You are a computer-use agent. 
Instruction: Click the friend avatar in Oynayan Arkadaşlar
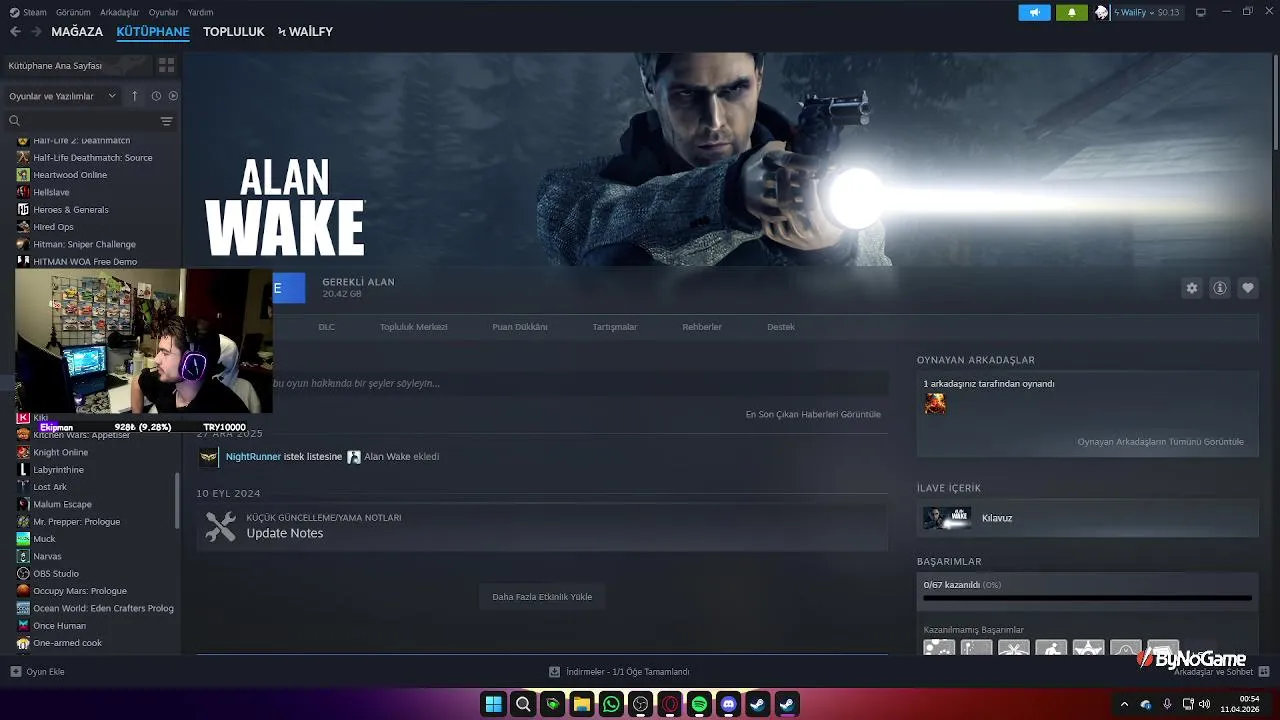coord(934,403)
